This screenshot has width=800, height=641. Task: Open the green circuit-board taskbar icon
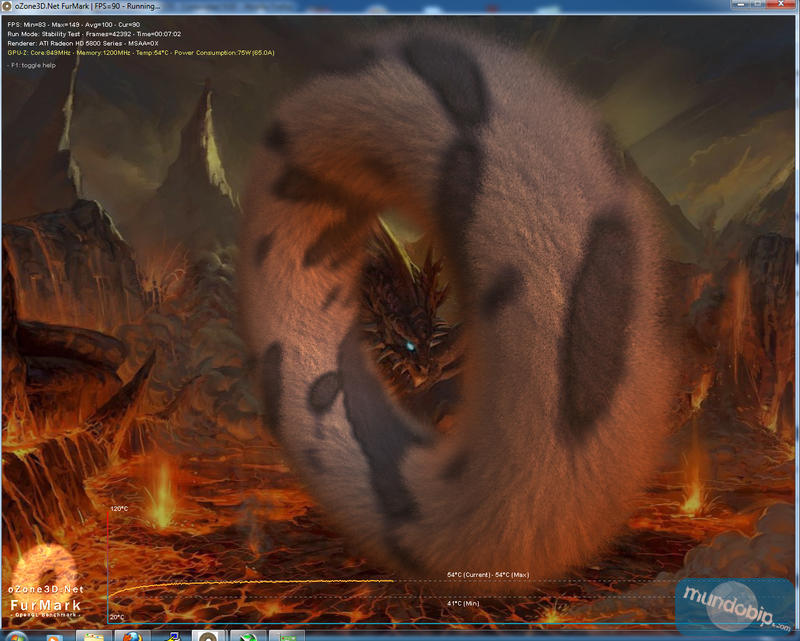coord(287,636)
